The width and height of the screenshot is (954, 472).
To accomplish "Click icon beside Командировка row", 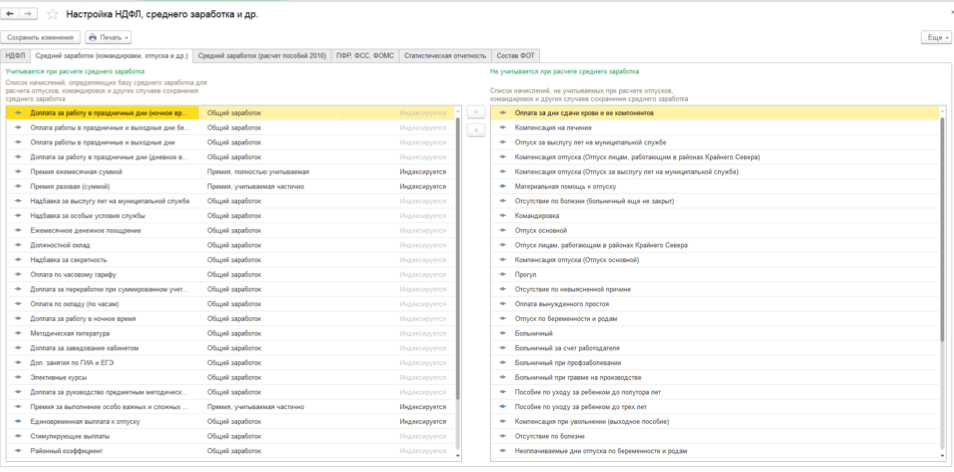I will click(x=503, y=216).
